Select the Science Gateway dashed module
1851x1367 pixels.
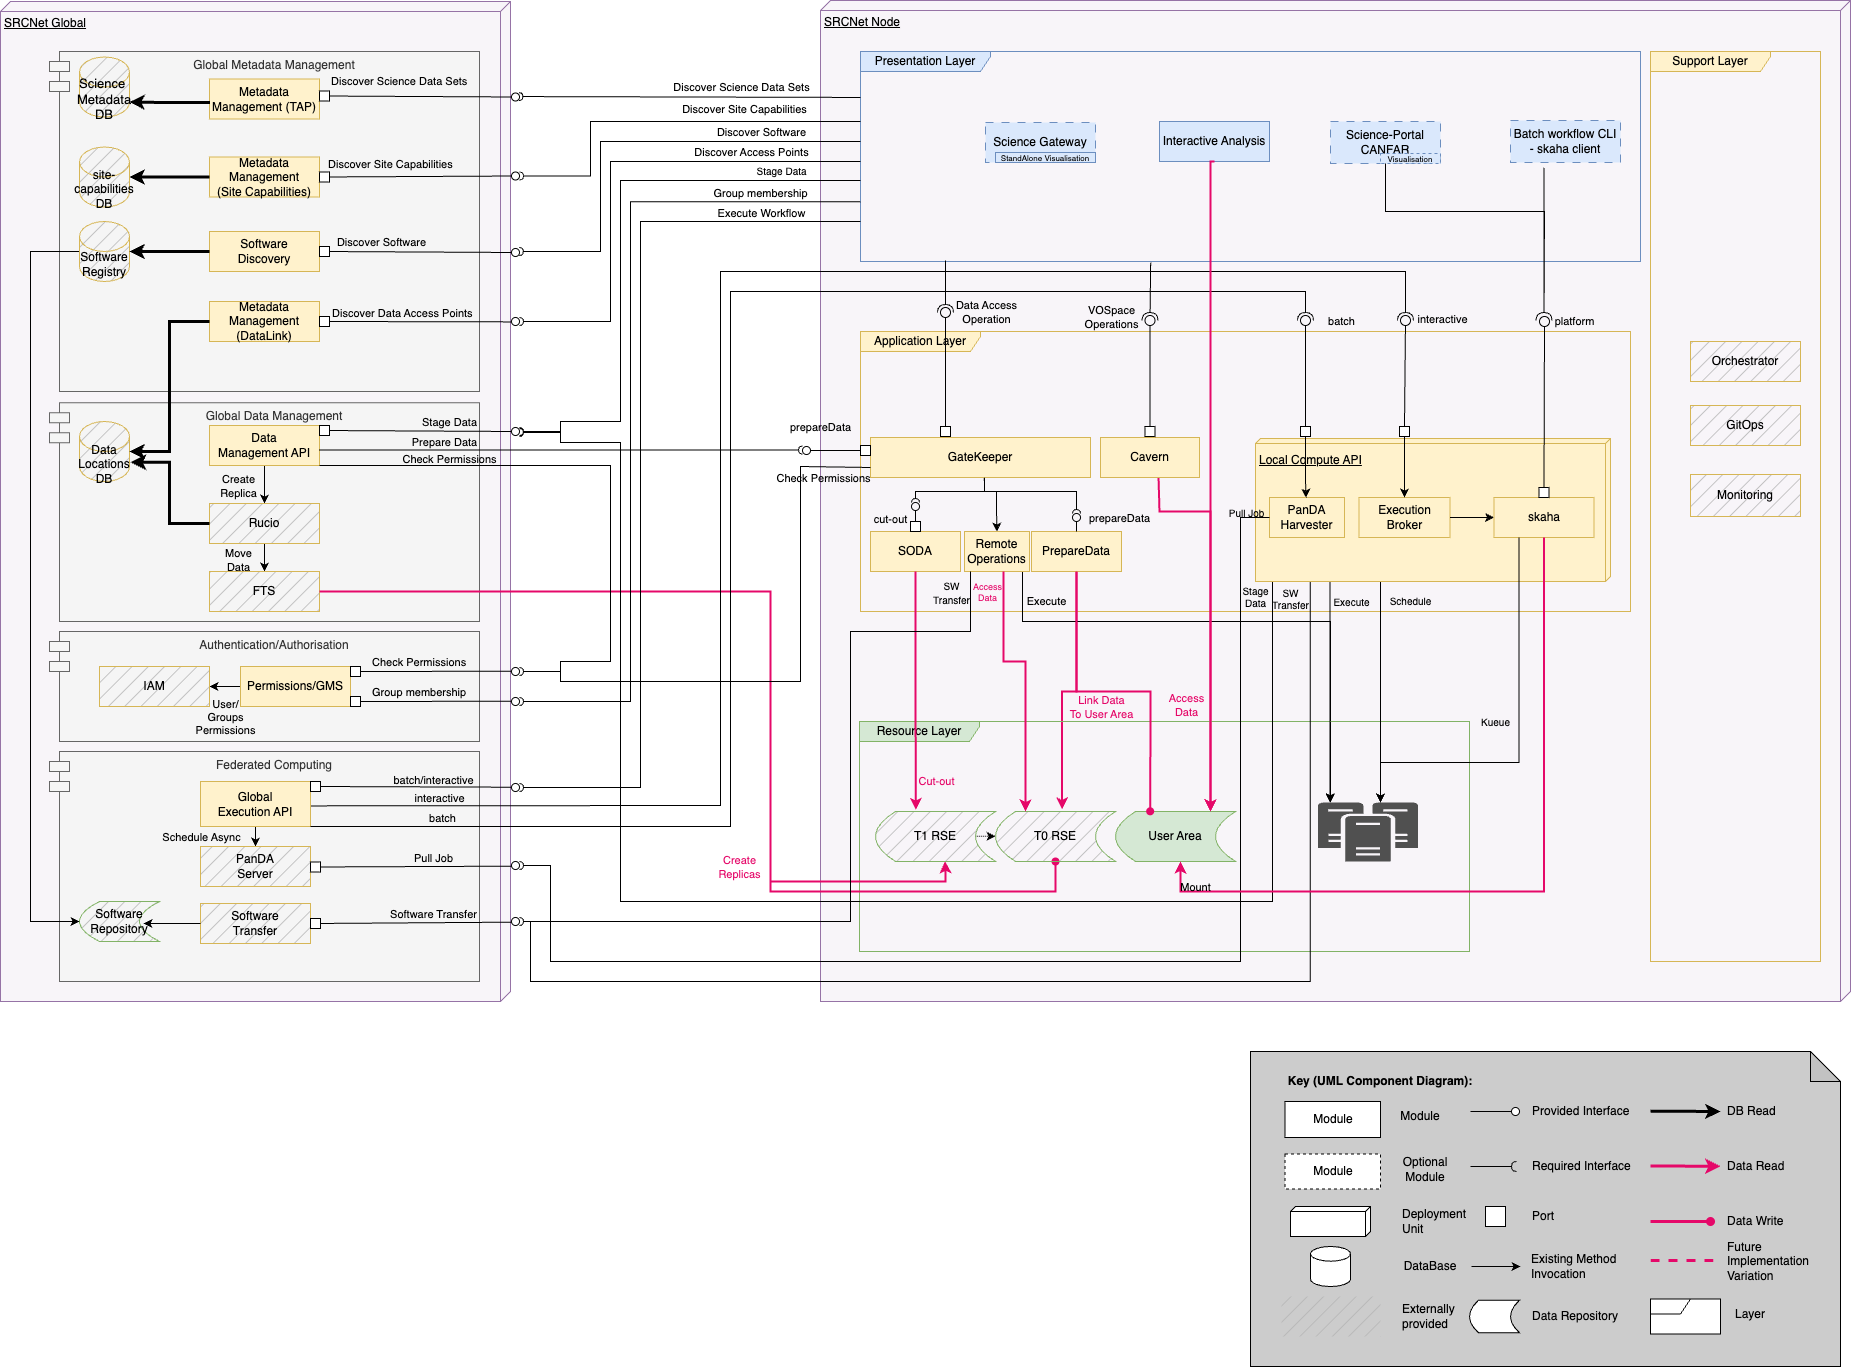coord(1039,142)
